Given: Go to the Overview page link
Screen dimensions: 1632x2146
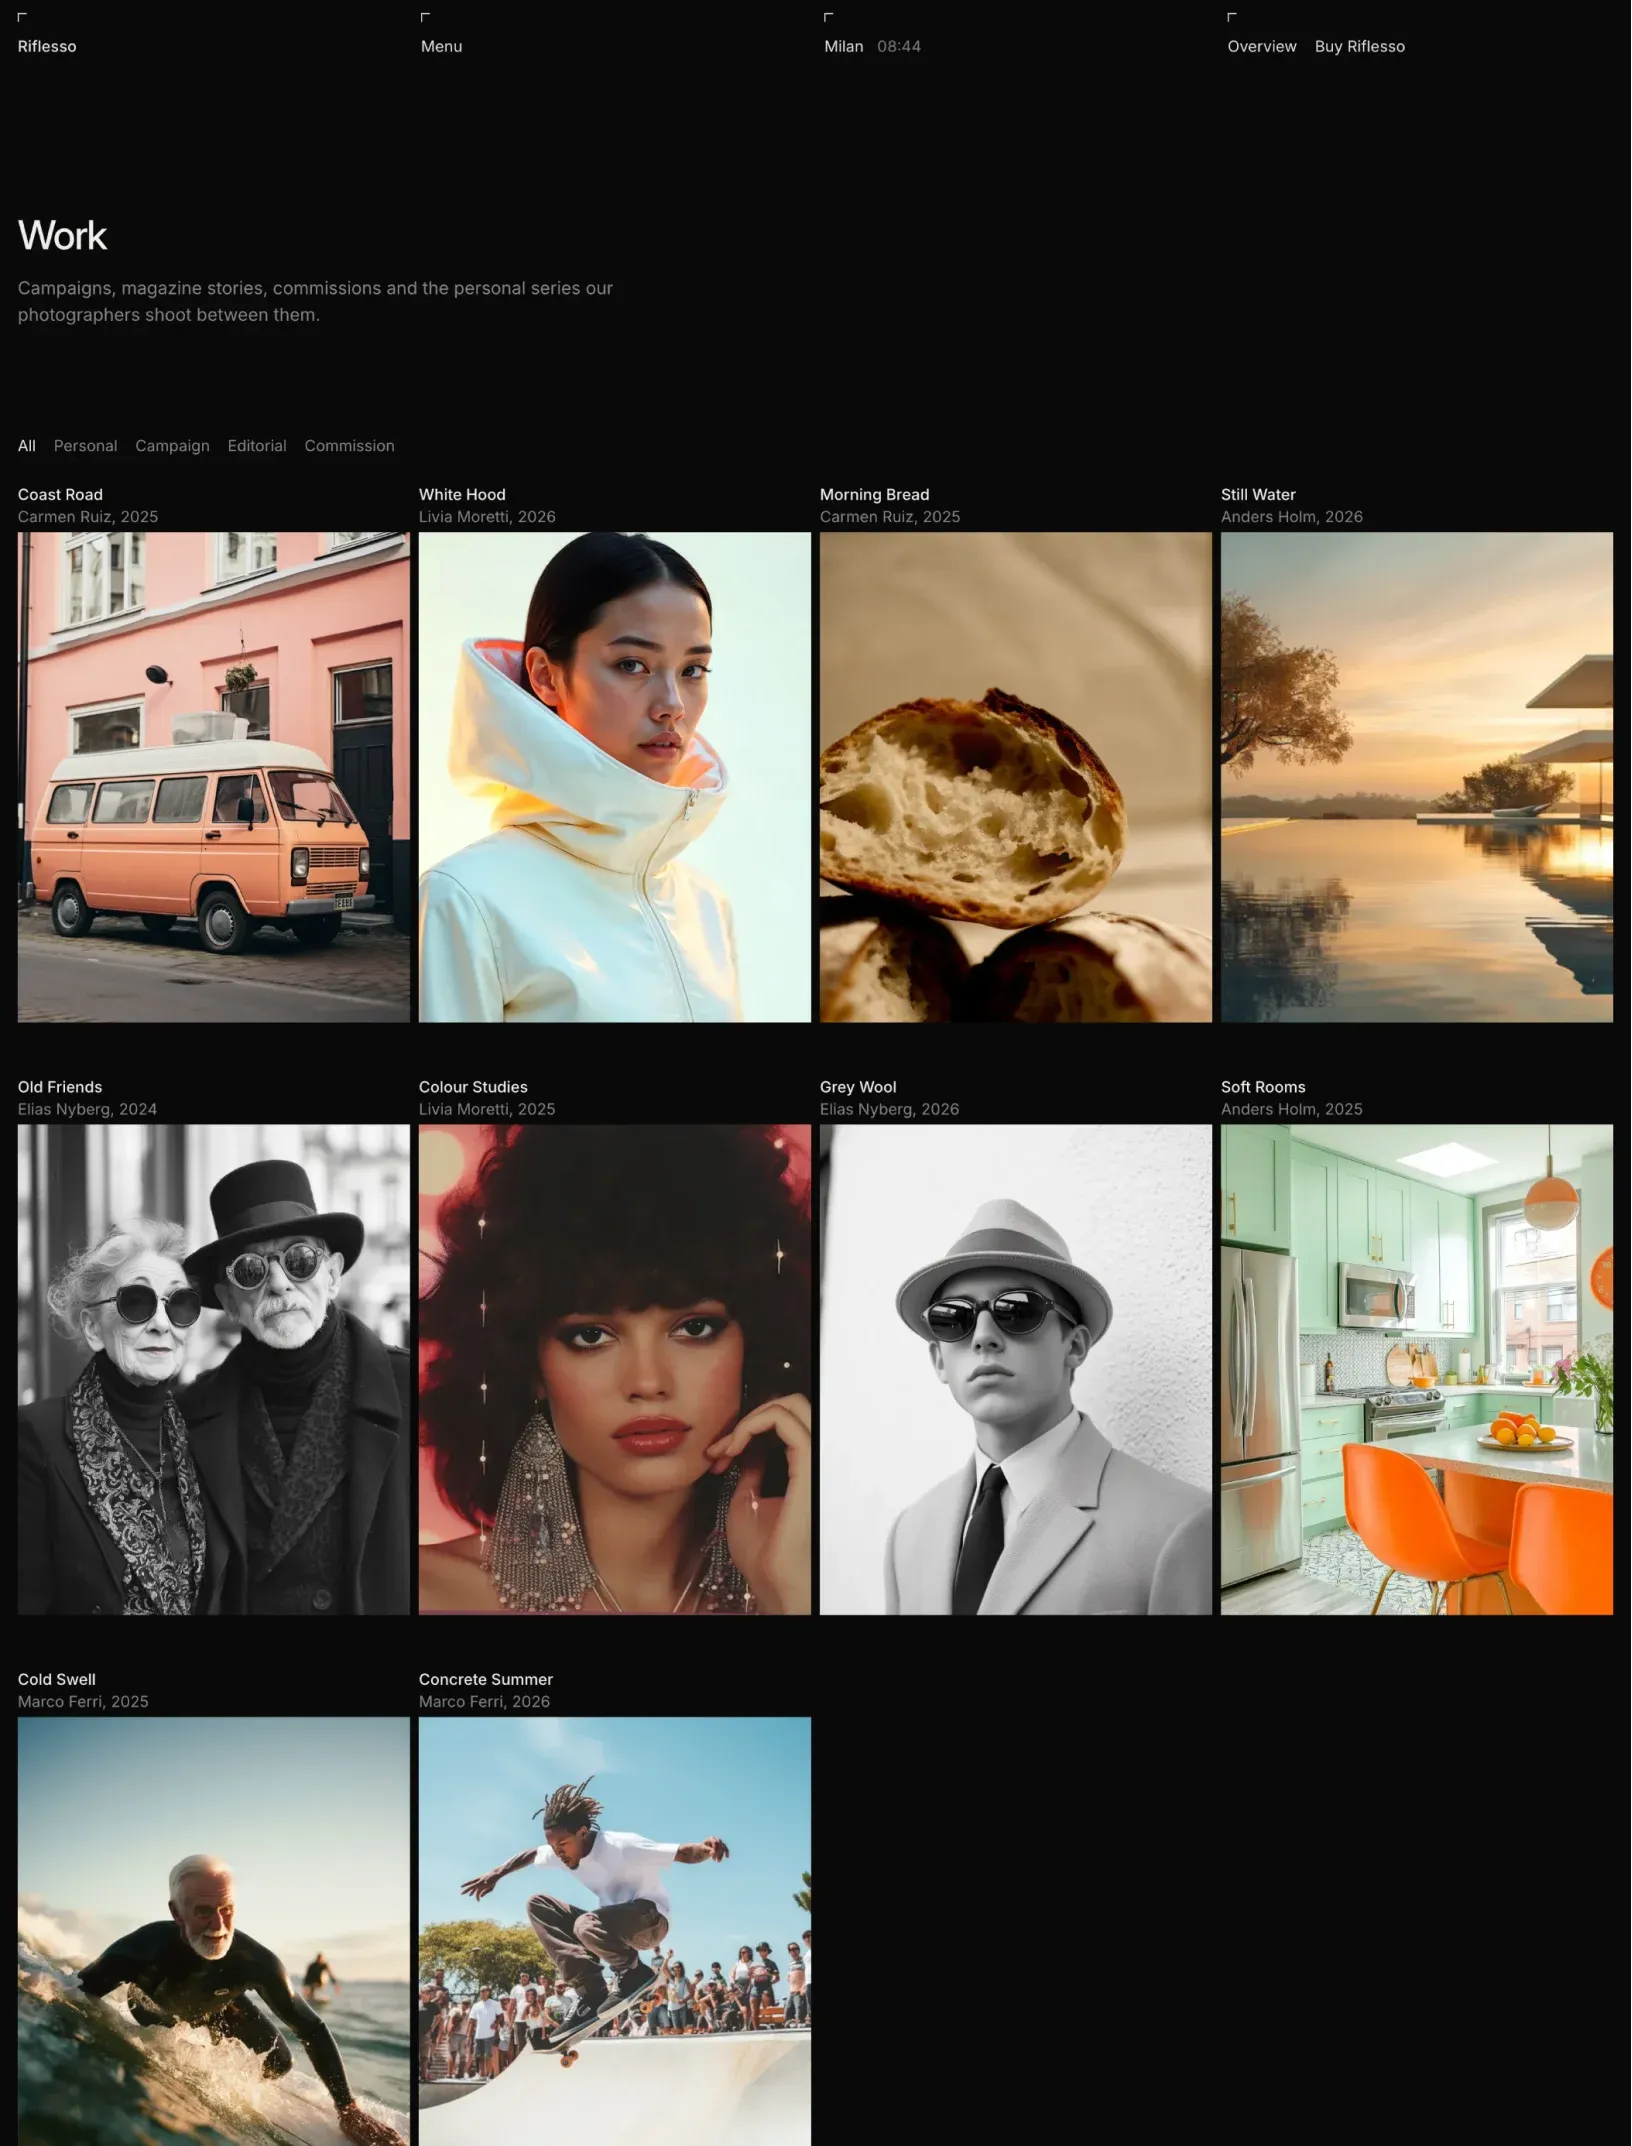Looking at the screenshot, I should click(1261, 46).
